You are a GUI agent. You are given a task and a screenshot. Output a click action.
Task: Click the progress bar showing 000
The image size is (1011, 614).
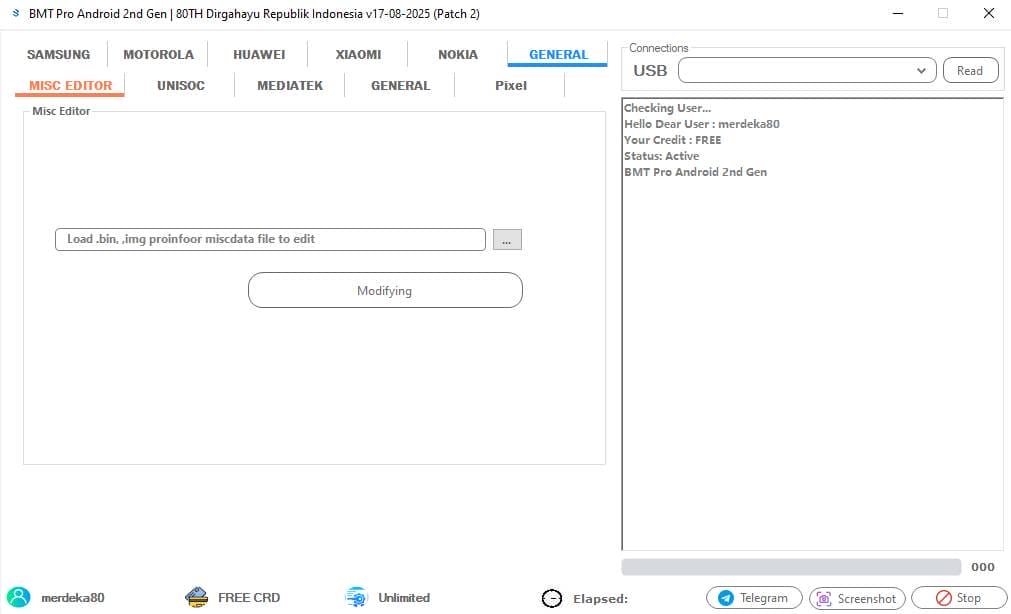pos(790,566)
